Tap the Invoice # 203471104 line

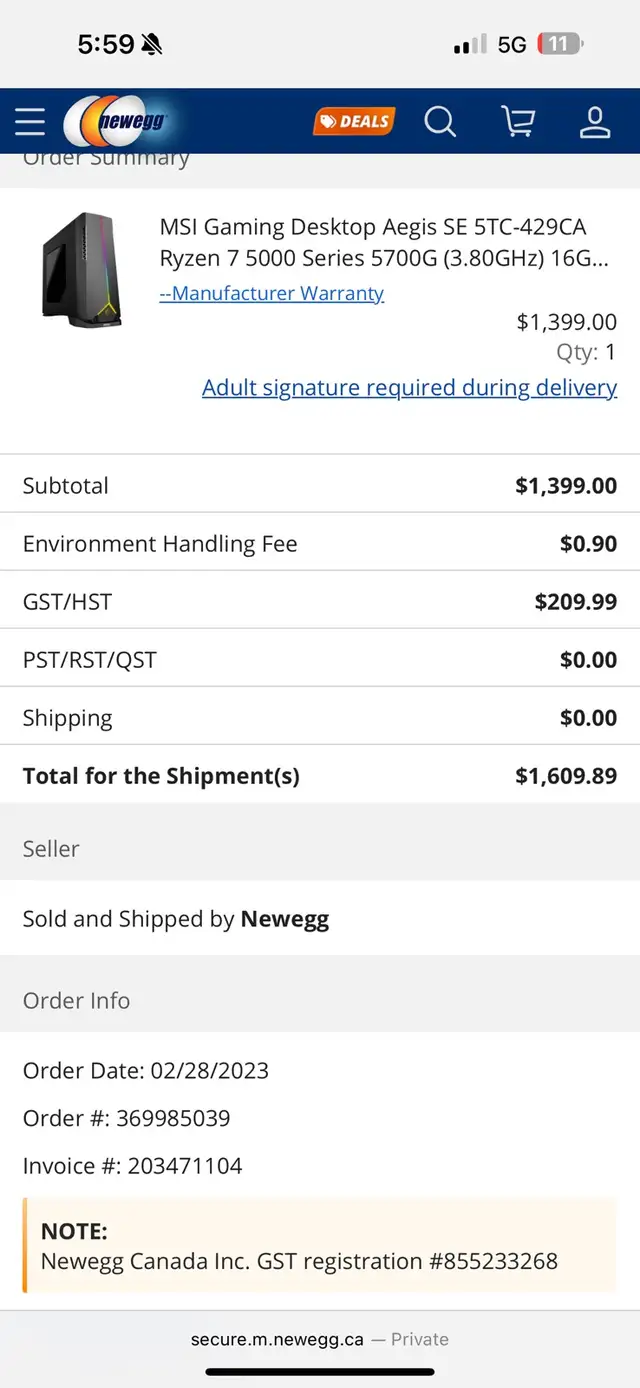tap(133, 1166)
